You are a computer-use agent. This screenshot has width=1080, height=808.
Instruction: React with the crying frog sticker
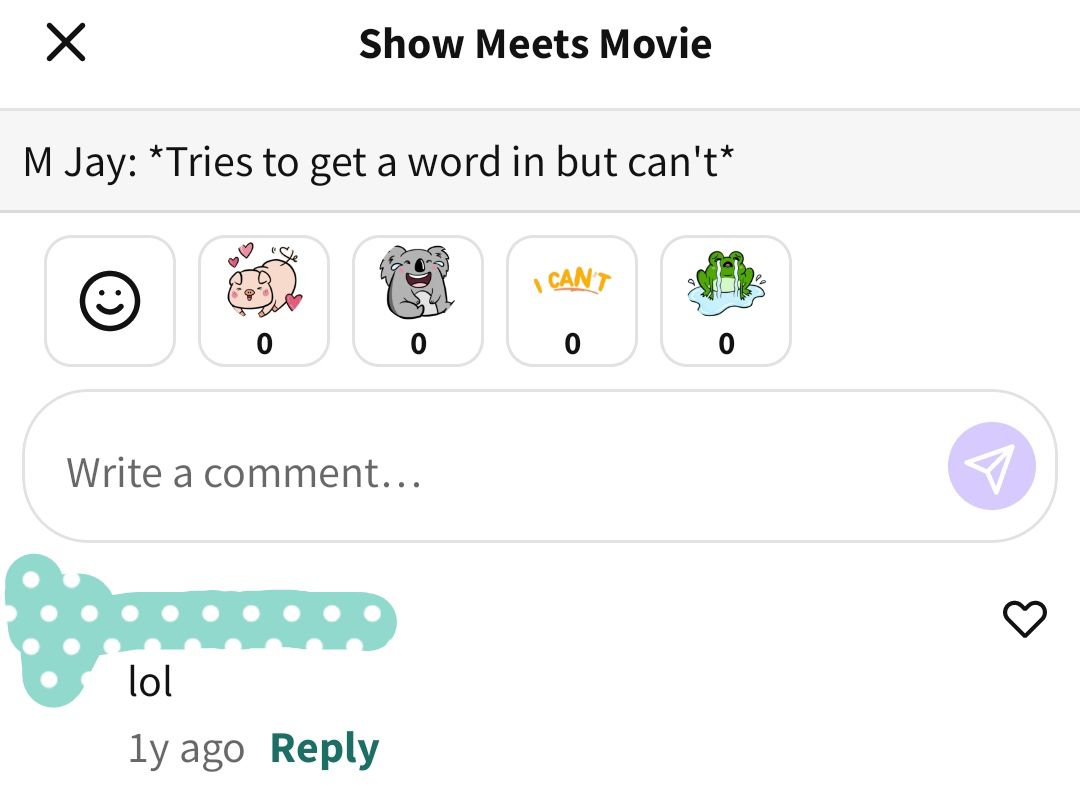click(726, 301)
